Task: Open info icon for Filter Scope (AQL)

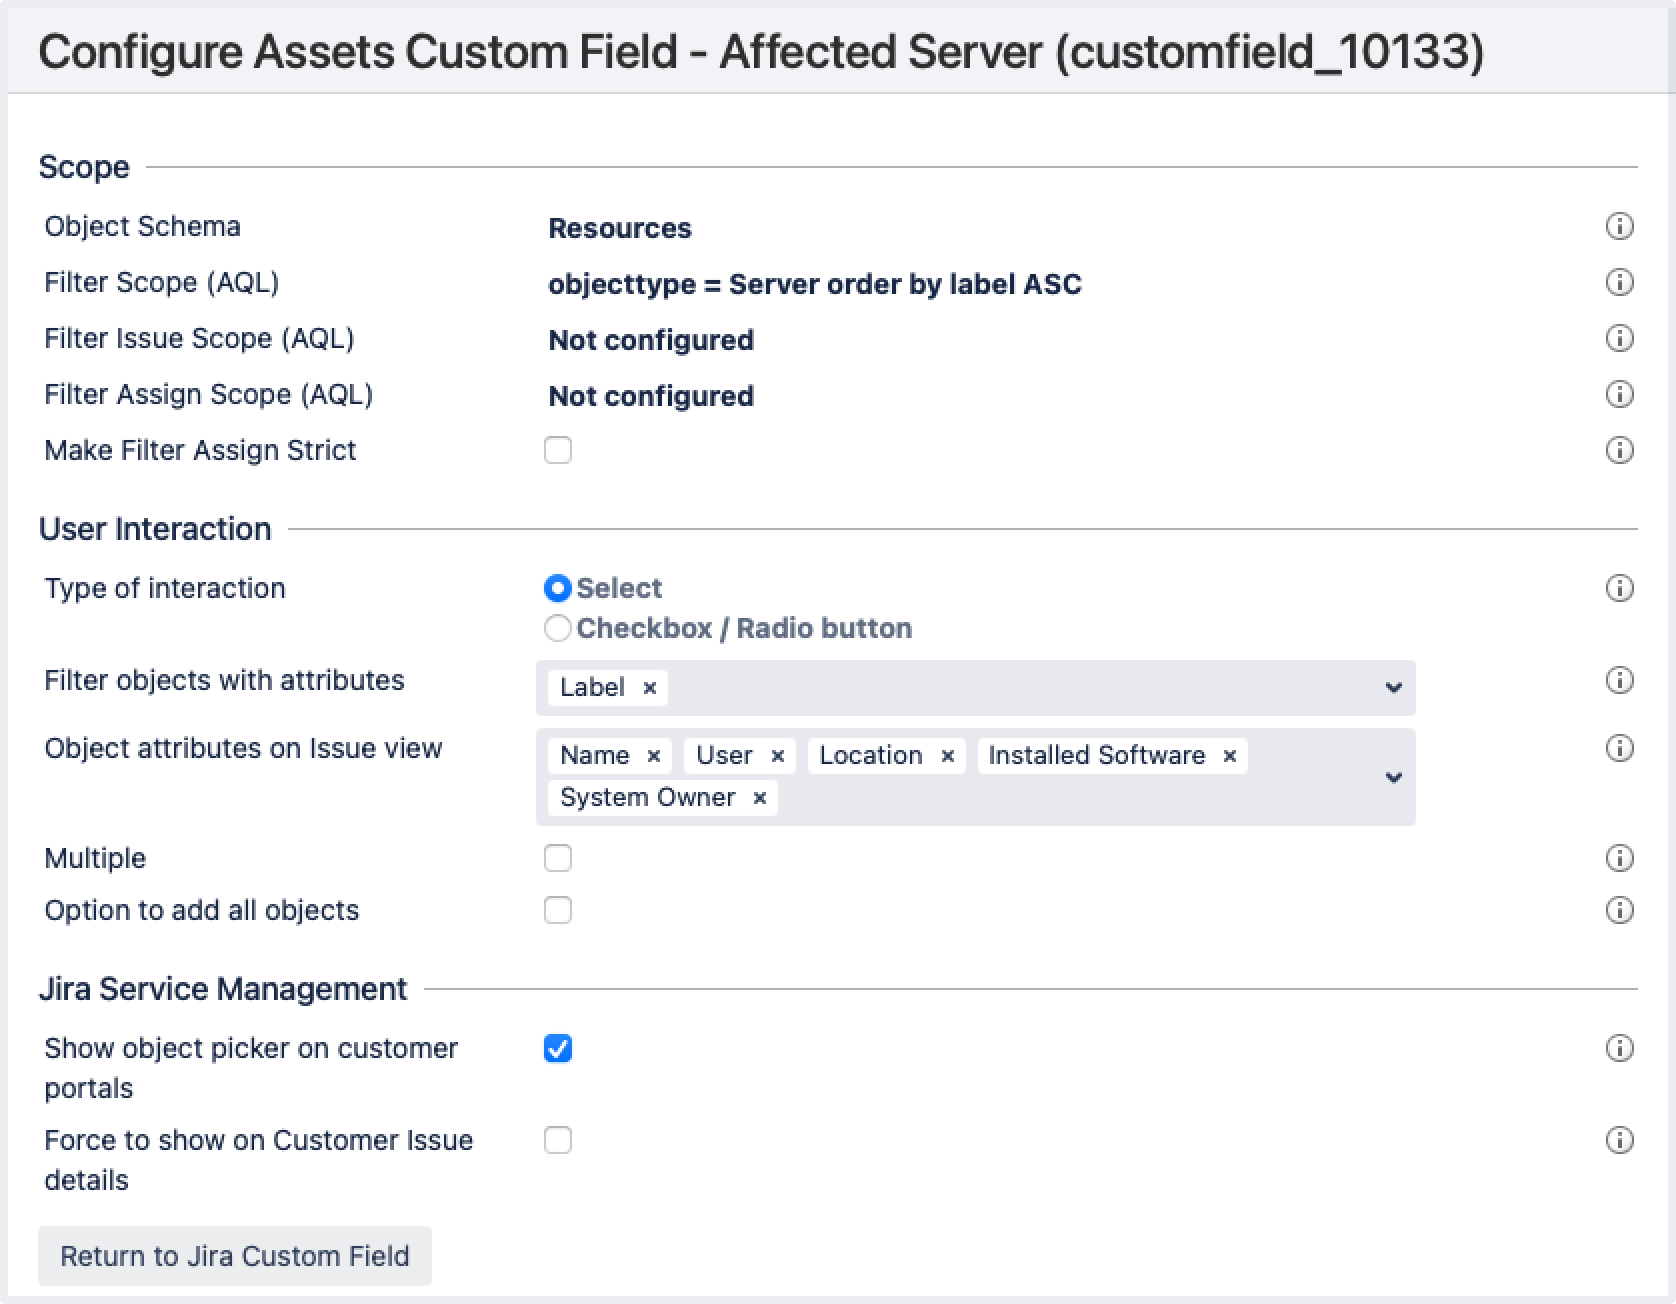Action: (1619, 283)
